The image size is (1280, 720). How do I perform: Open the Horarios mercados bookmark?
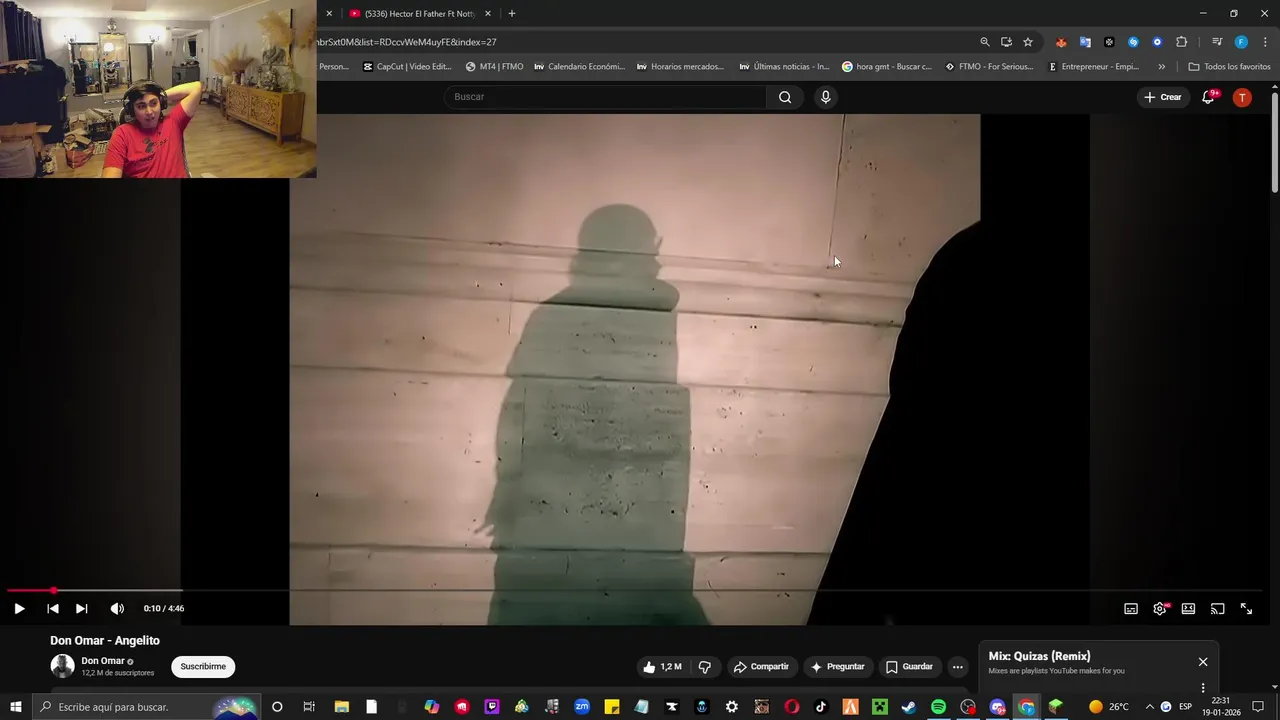point(680,67)
